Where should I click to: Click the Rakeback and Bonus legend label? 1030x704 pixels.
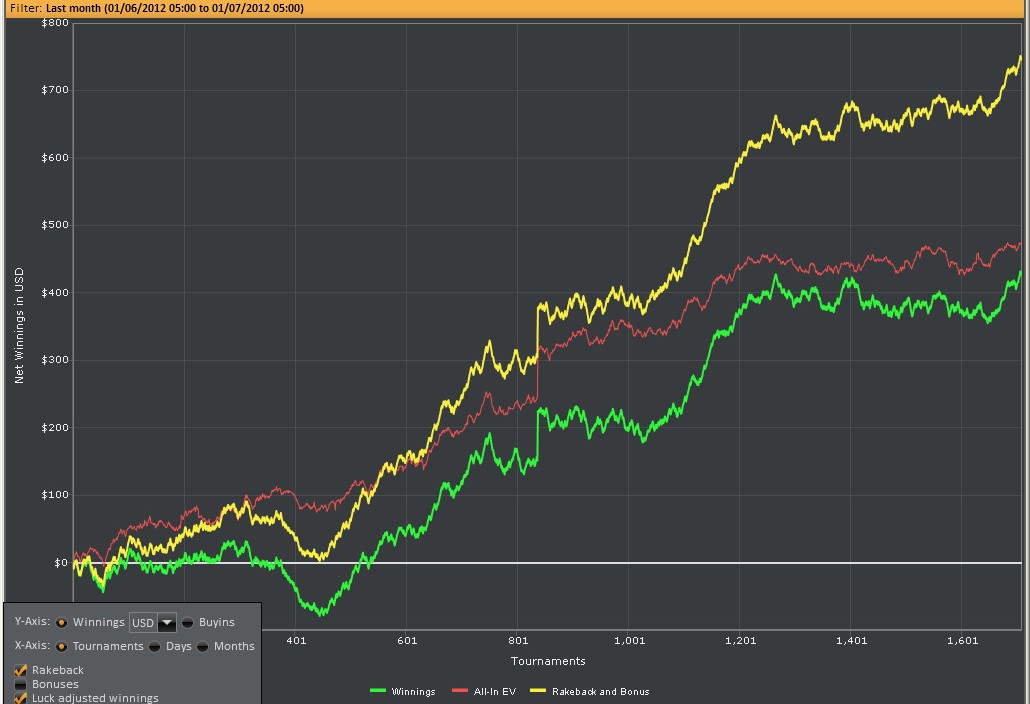(x=600, y=692)
